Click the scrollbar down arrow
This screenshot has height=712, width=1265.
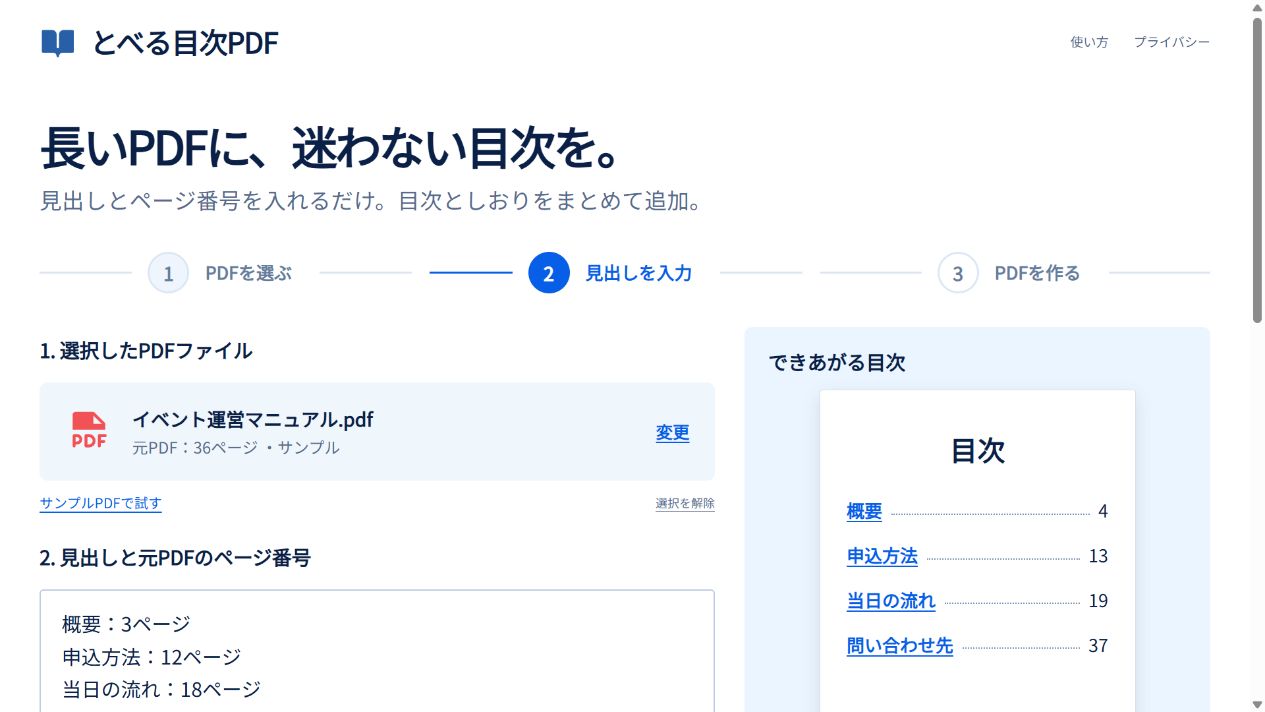(1257, 704)
